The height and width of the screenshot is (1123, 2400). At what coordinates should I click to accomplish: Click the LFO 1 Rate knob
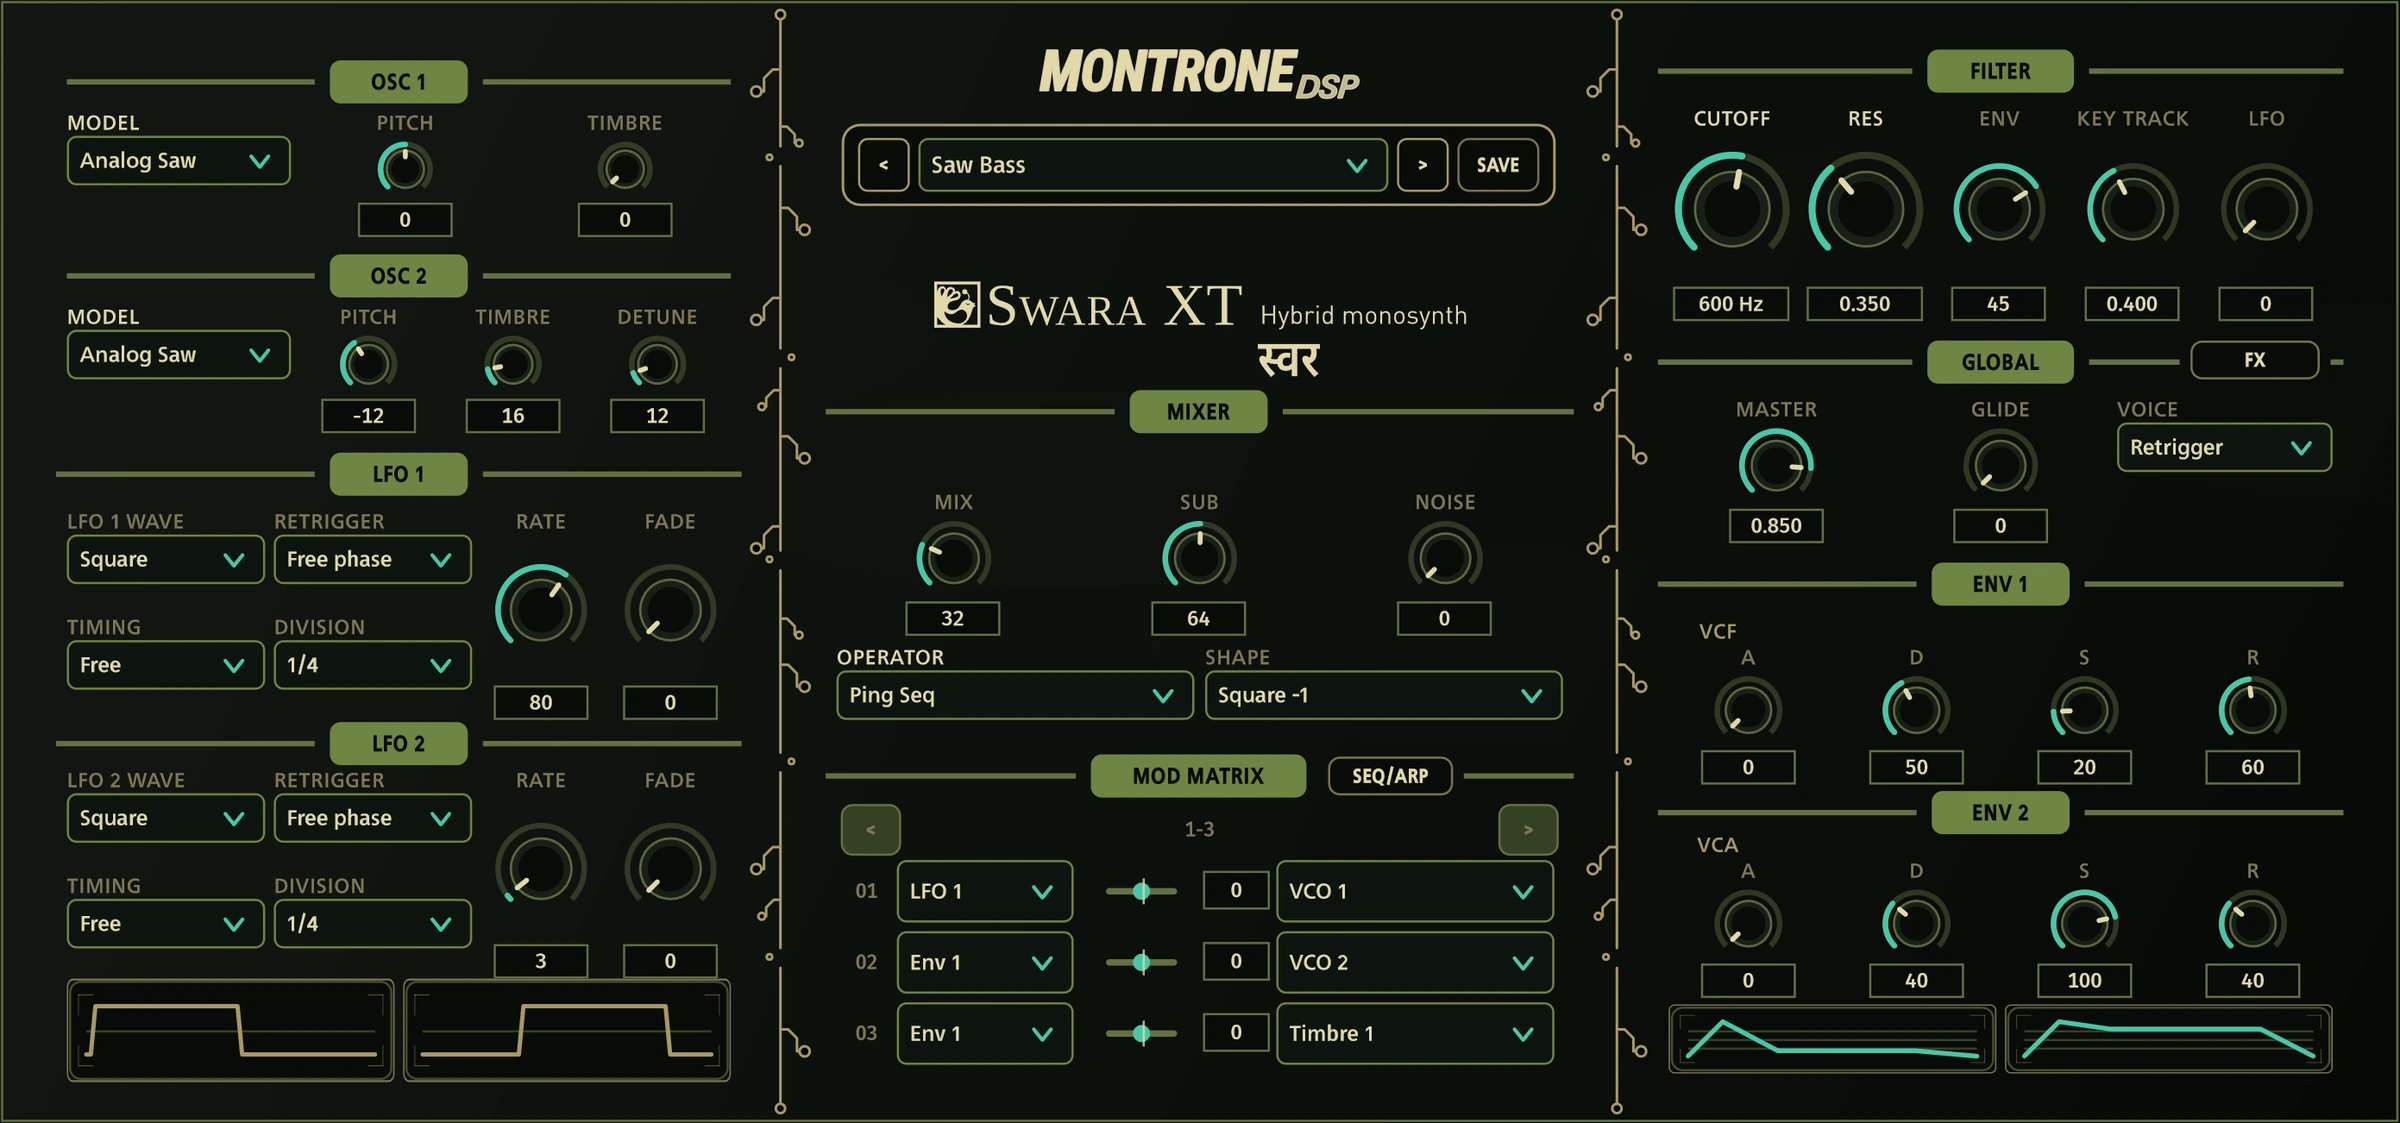[540, 608]
